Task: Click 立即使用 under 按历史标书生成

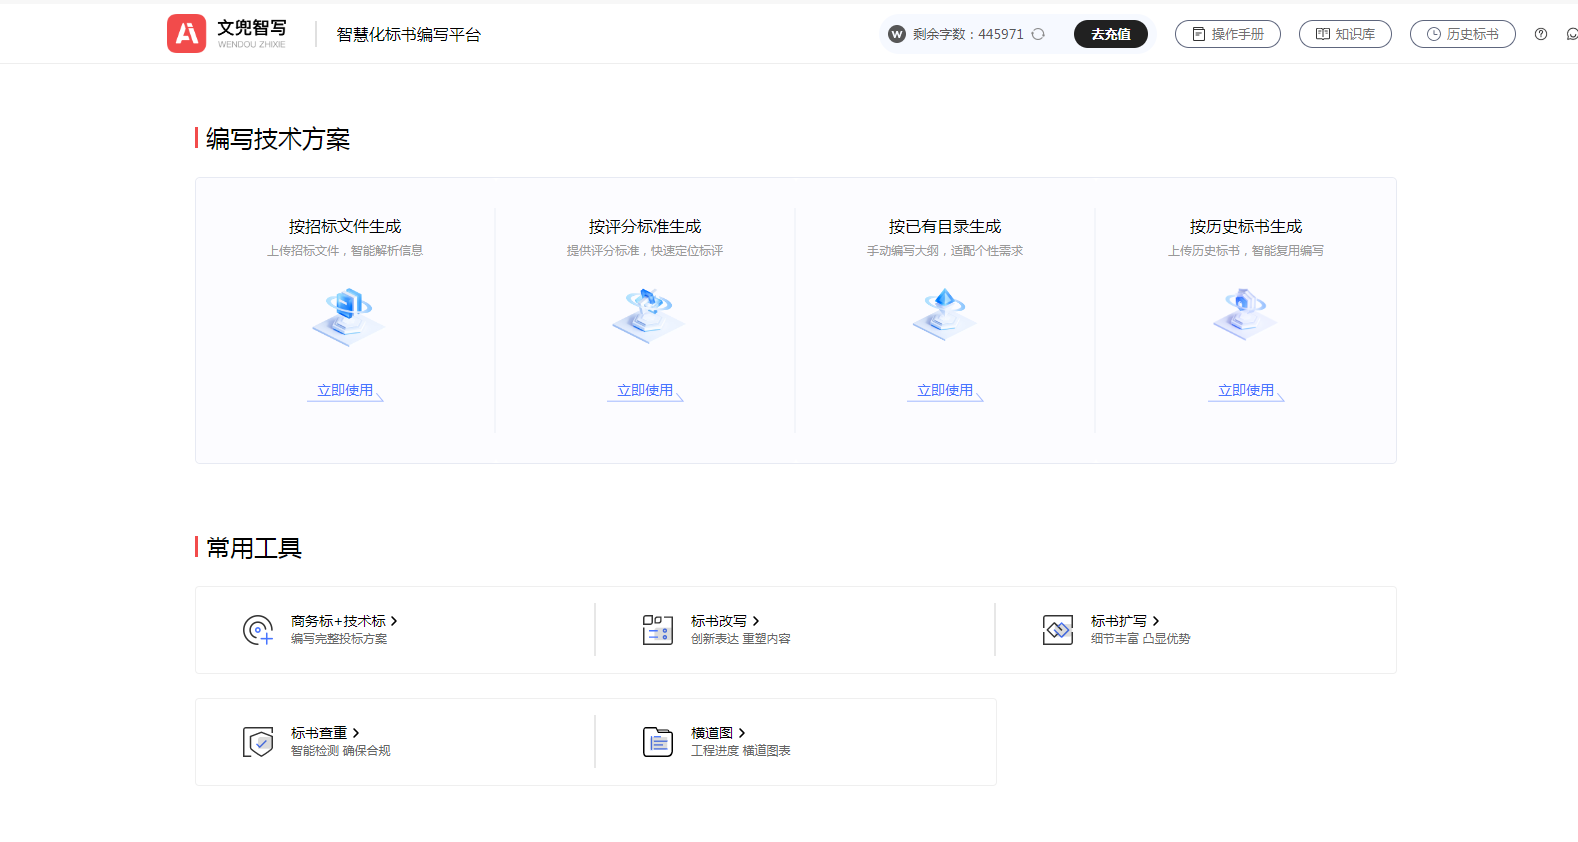Action: click(x=1246, y=391)
